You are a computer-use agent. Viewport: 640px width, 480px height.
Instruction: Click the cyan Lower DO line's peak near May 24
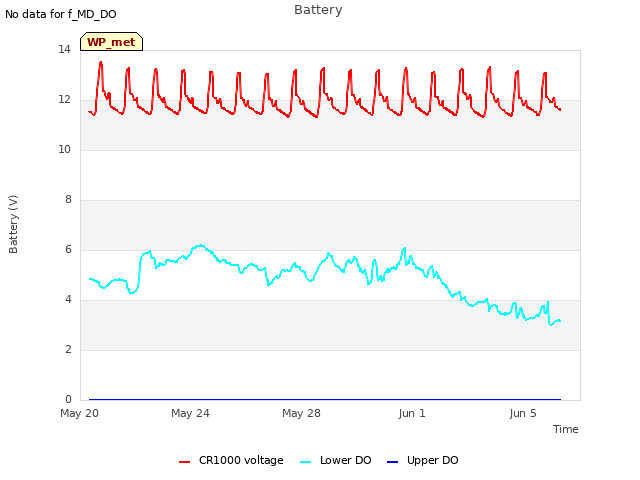200,245
